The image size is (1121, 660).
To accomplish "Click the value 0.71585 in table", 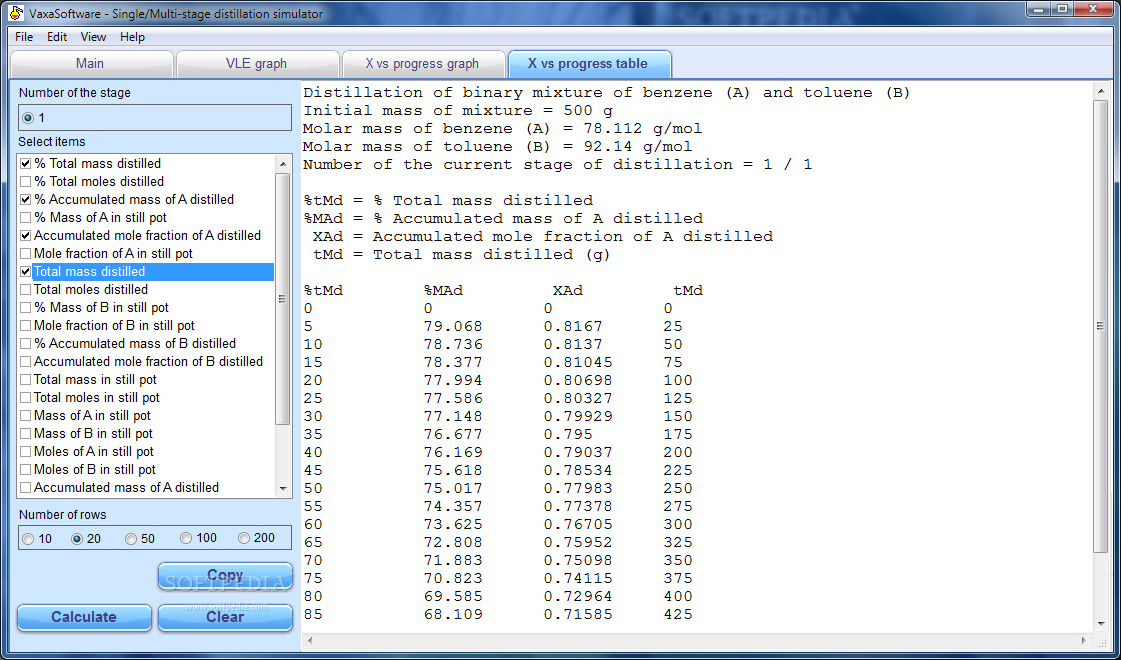I will click(x=578, y=614).
